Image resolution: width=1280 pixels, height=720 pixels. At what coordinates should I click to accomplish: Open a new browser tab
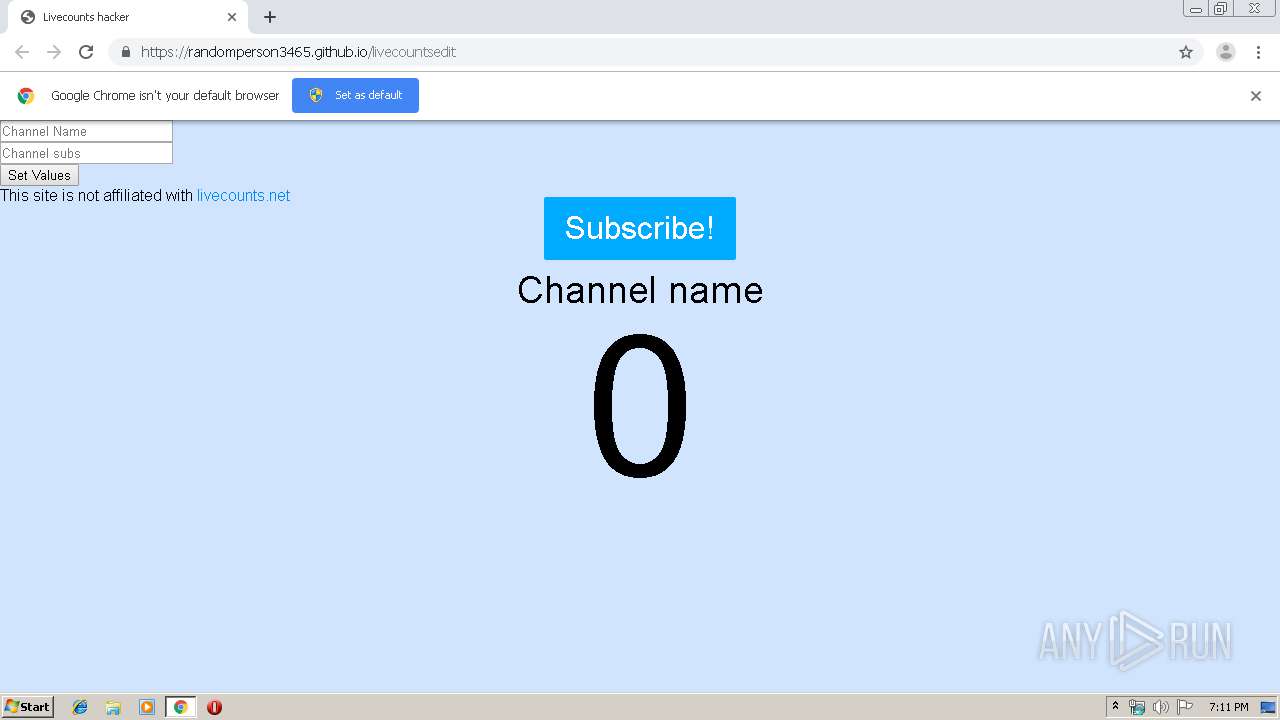270,17
